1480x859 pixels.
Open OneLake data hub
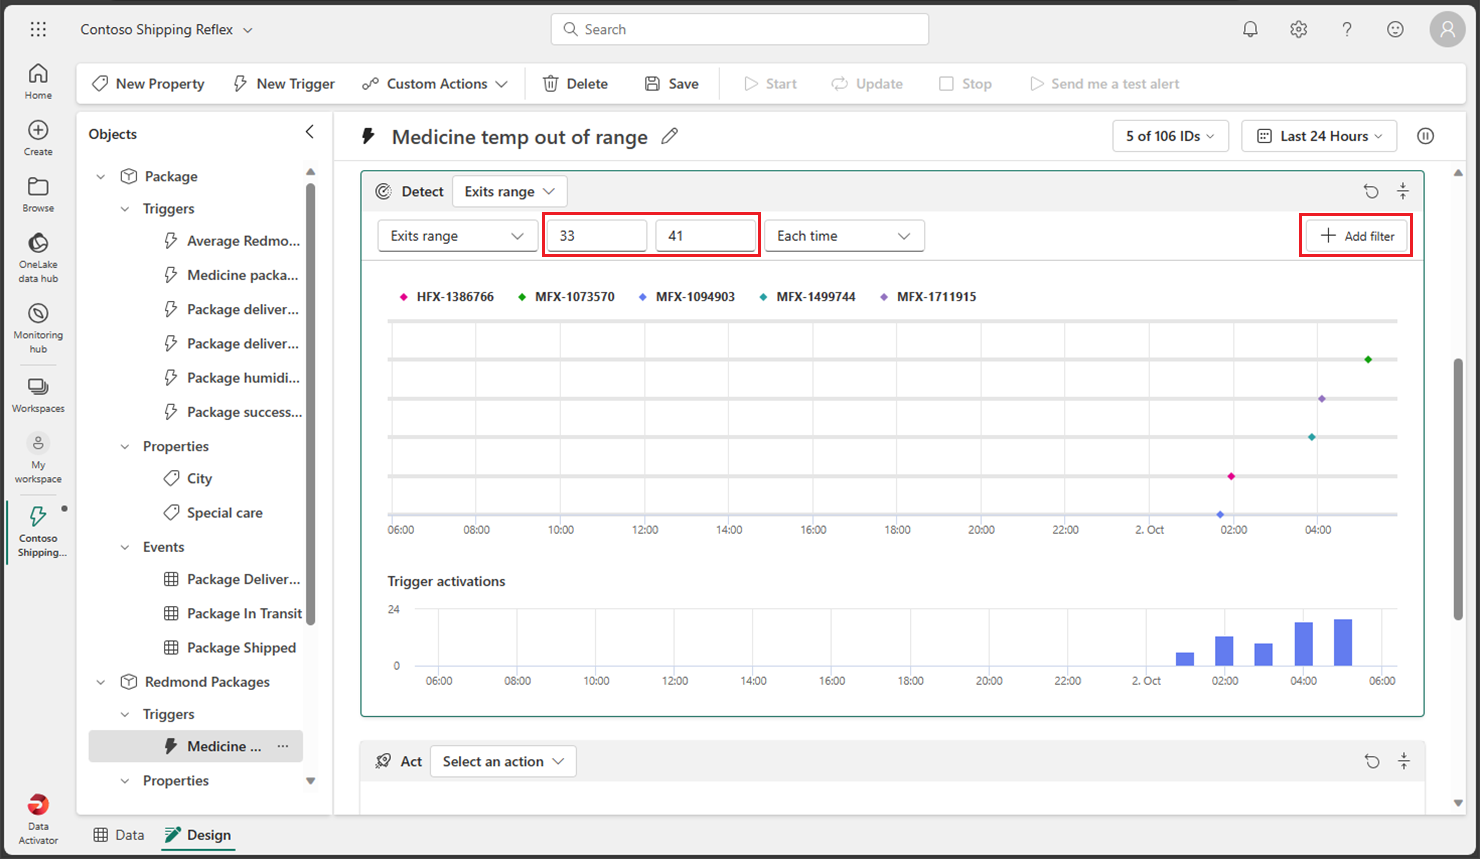tap(38, 257)
